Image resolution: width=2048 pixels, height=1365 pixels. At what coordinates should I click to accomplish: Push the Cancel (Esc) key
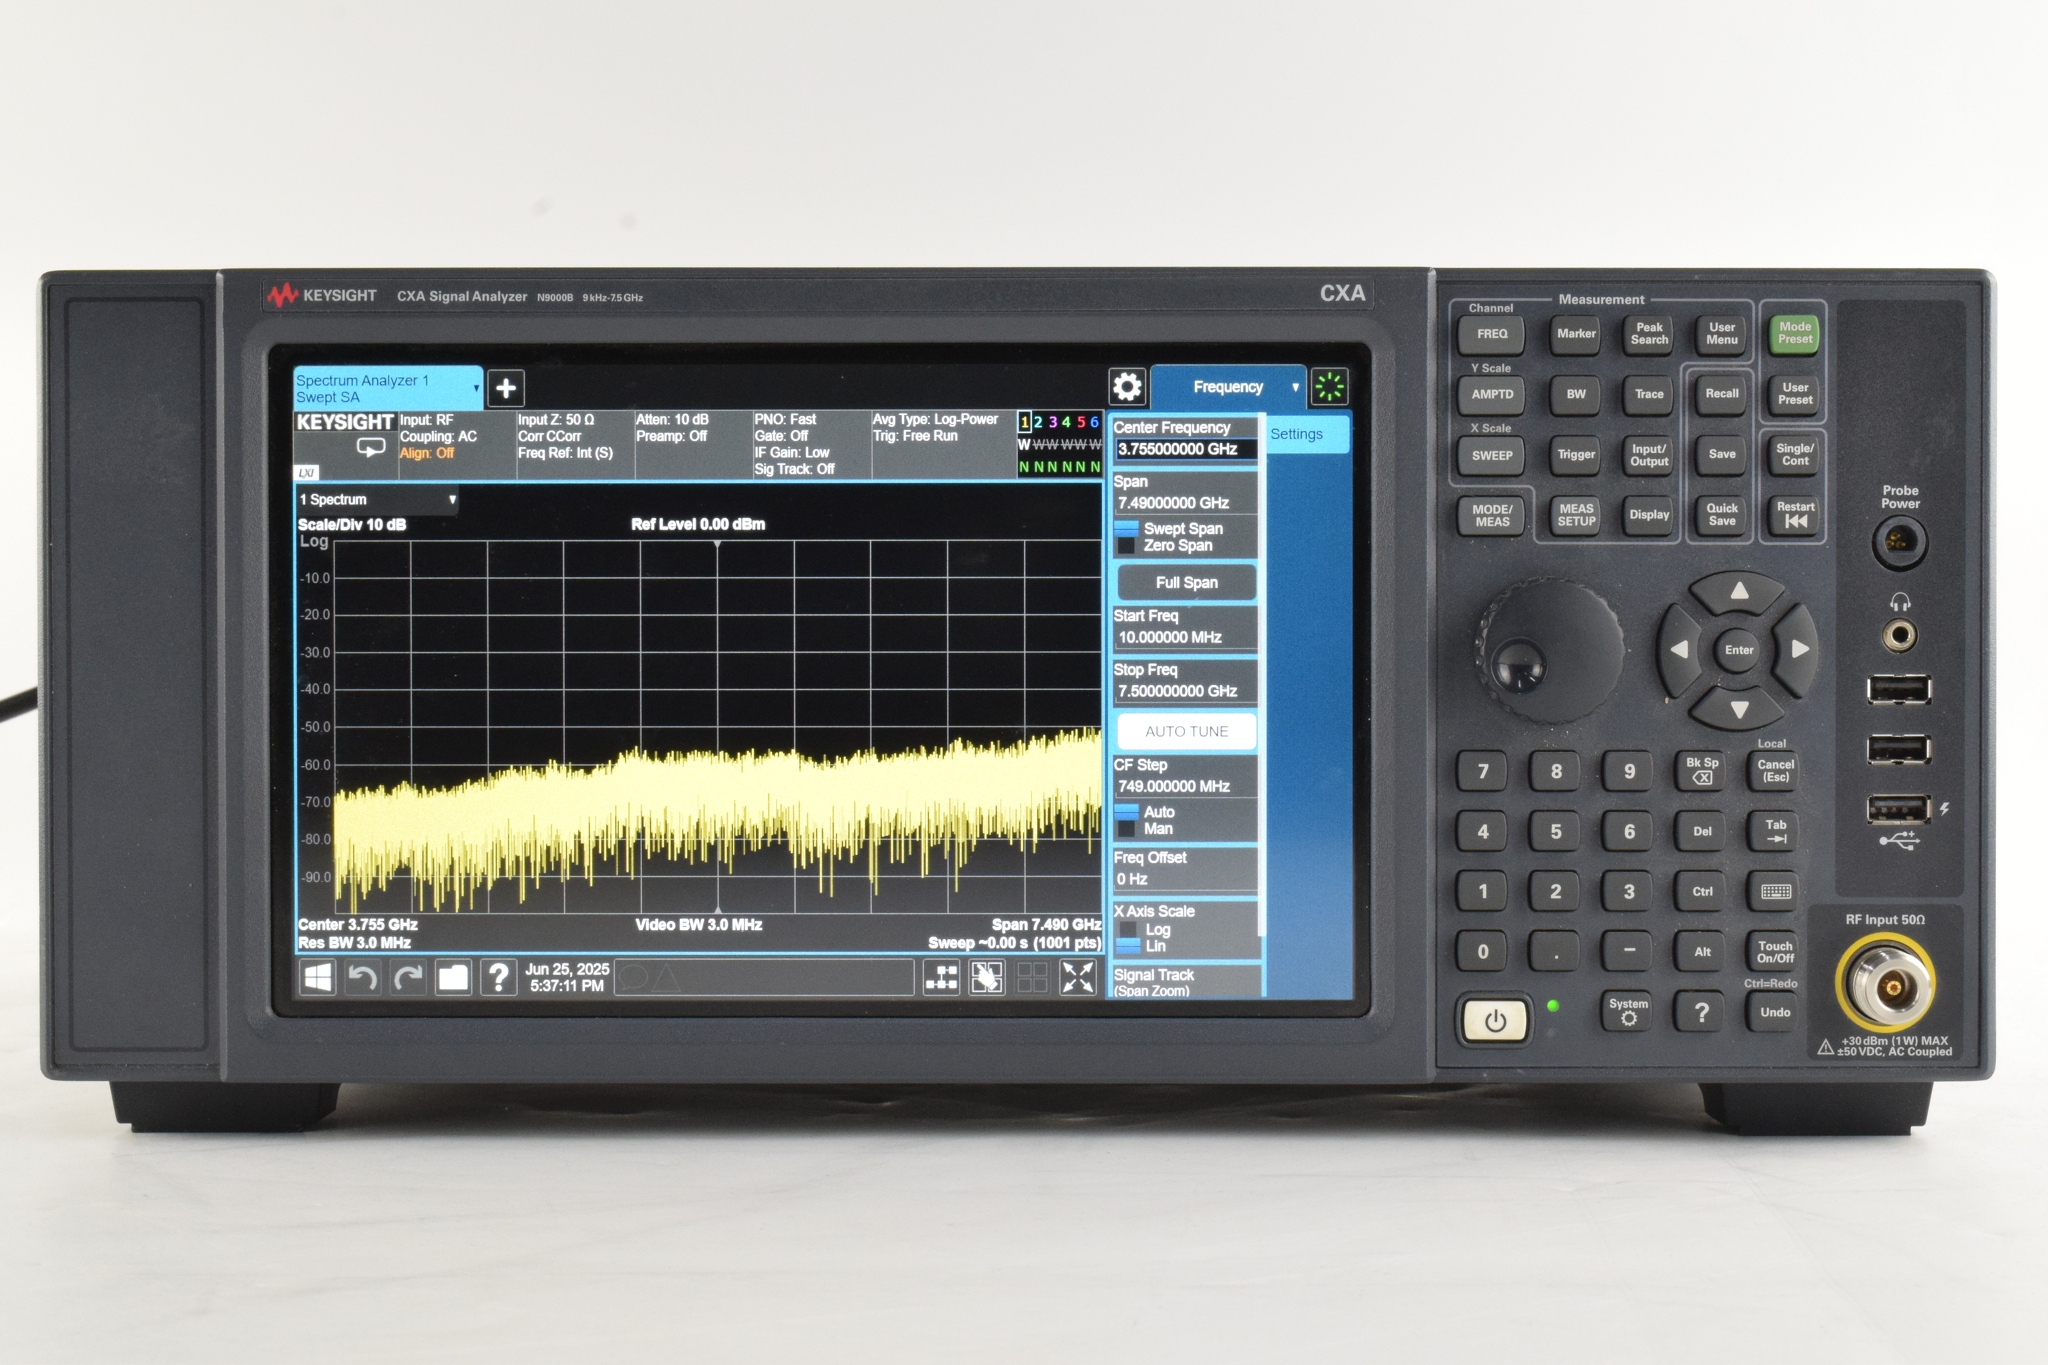[x=1775, y=770]
